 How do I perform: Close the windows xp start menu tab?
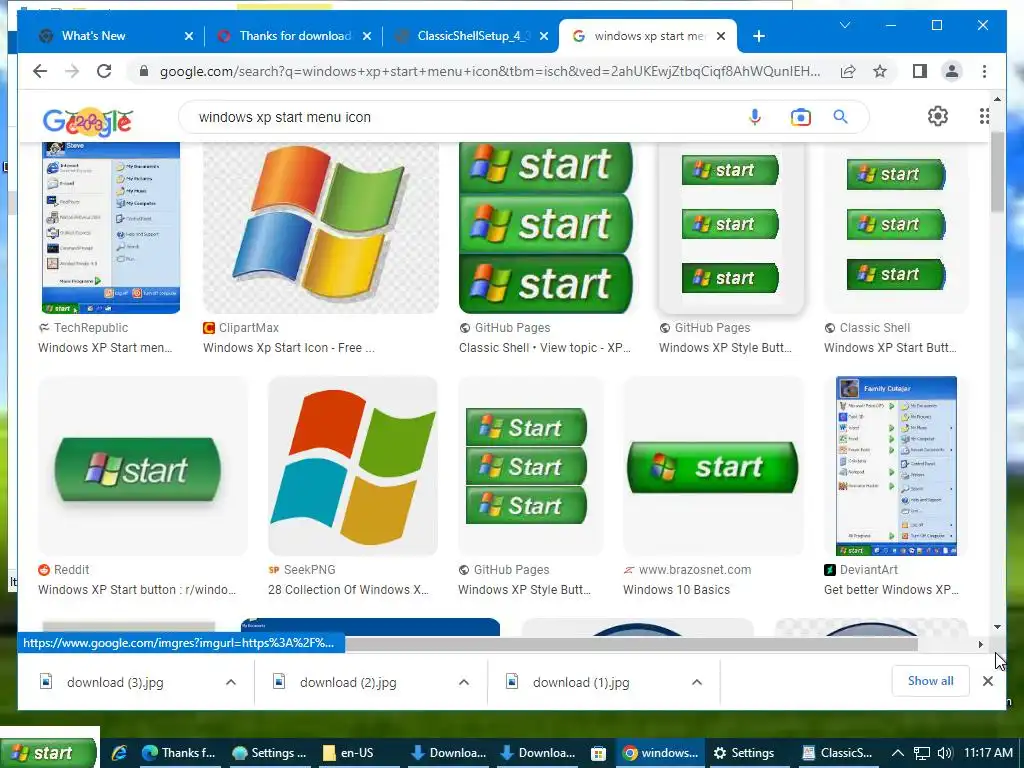click(721, 36)
